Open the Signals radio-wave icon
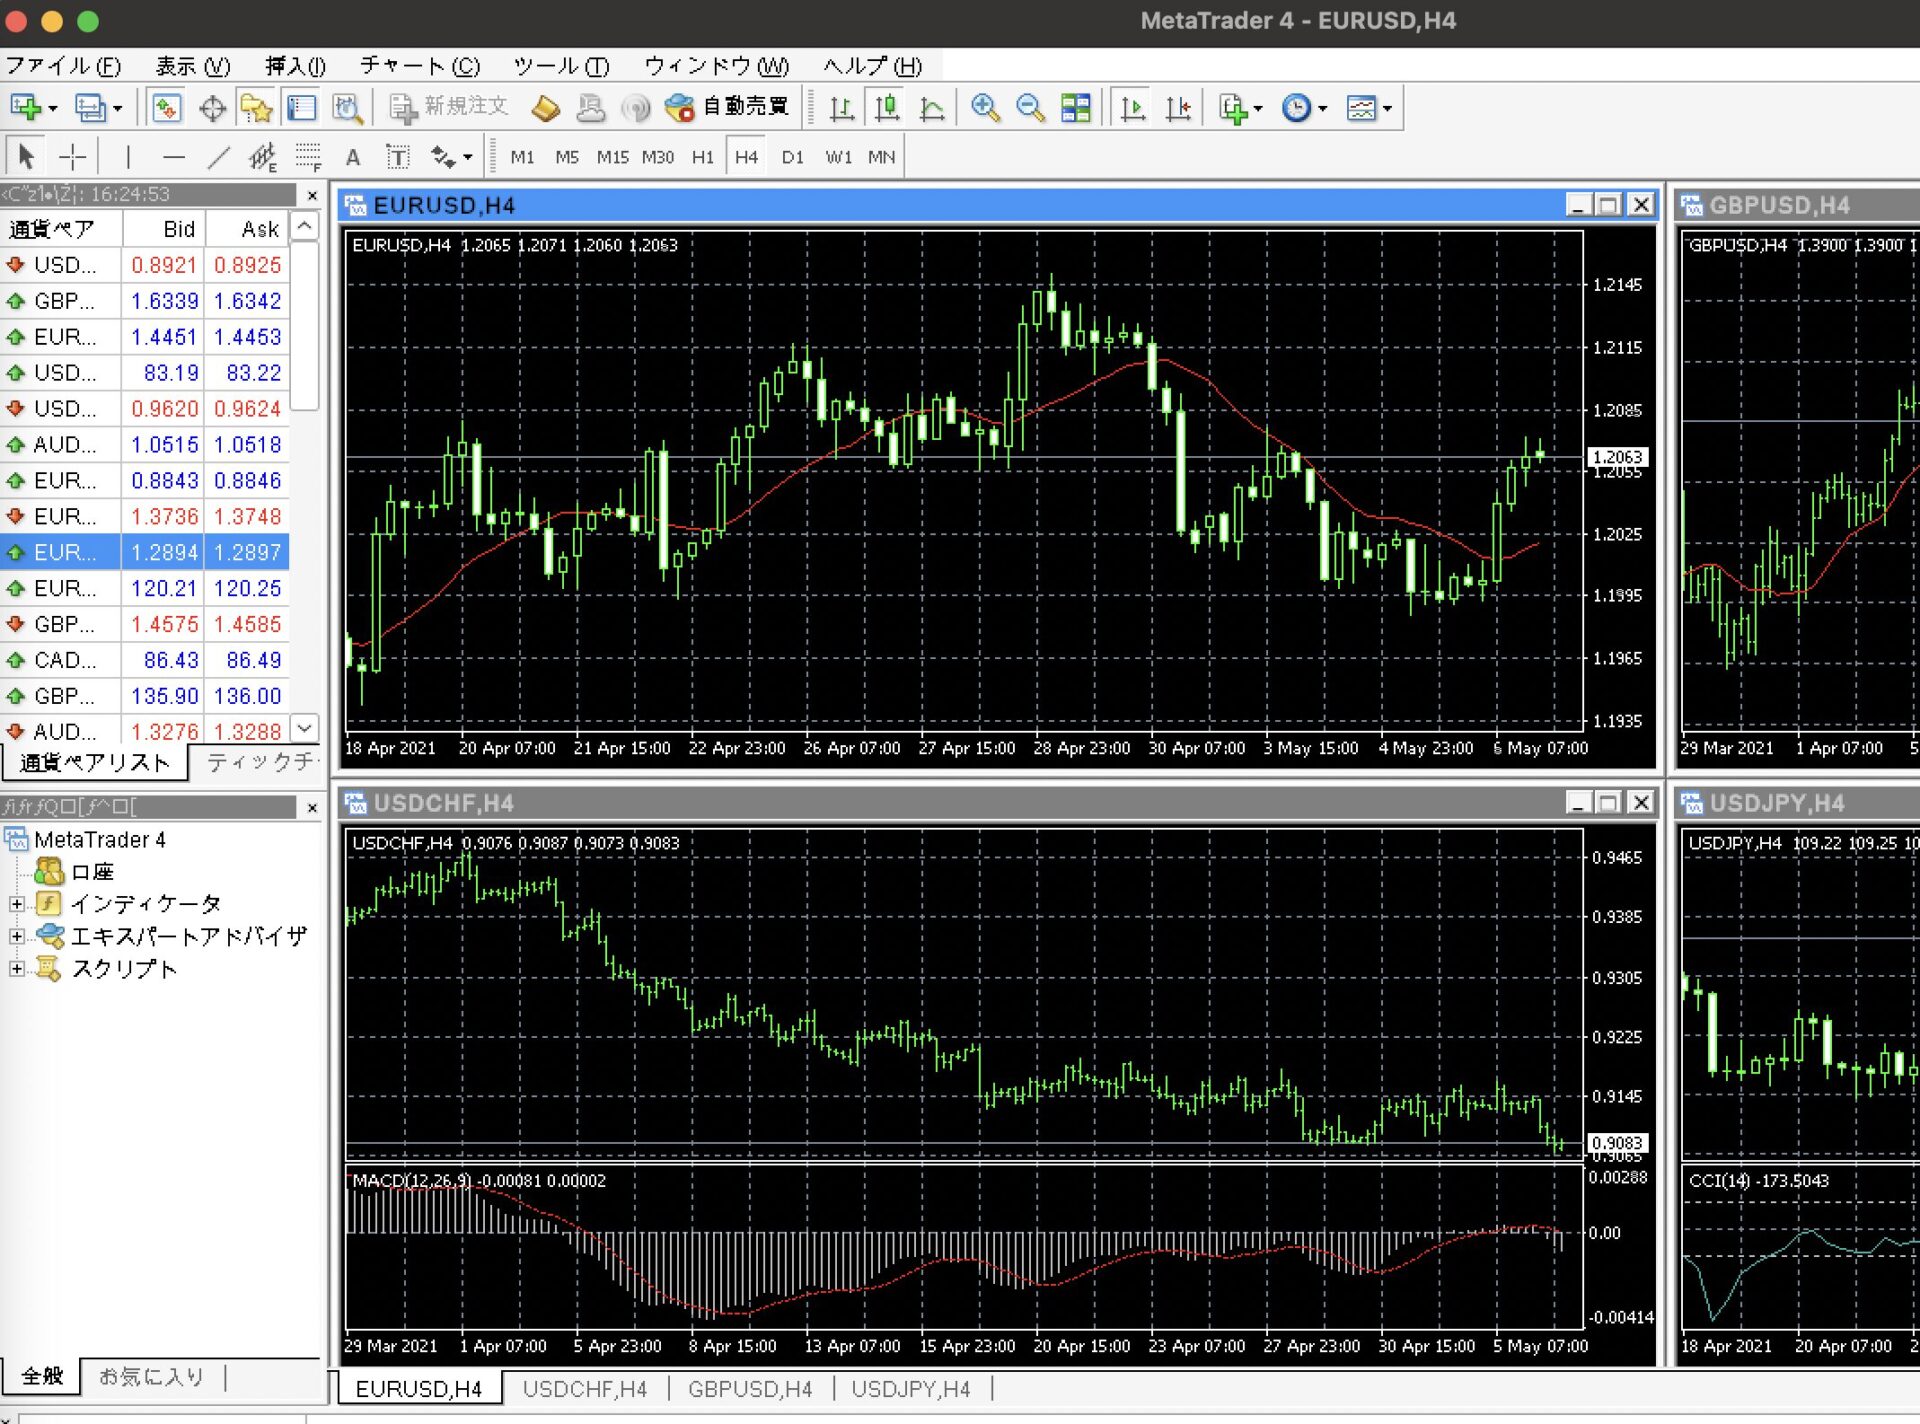Image resolution: width=1920 pixels, height=1424 pixels. coord(635,107)
